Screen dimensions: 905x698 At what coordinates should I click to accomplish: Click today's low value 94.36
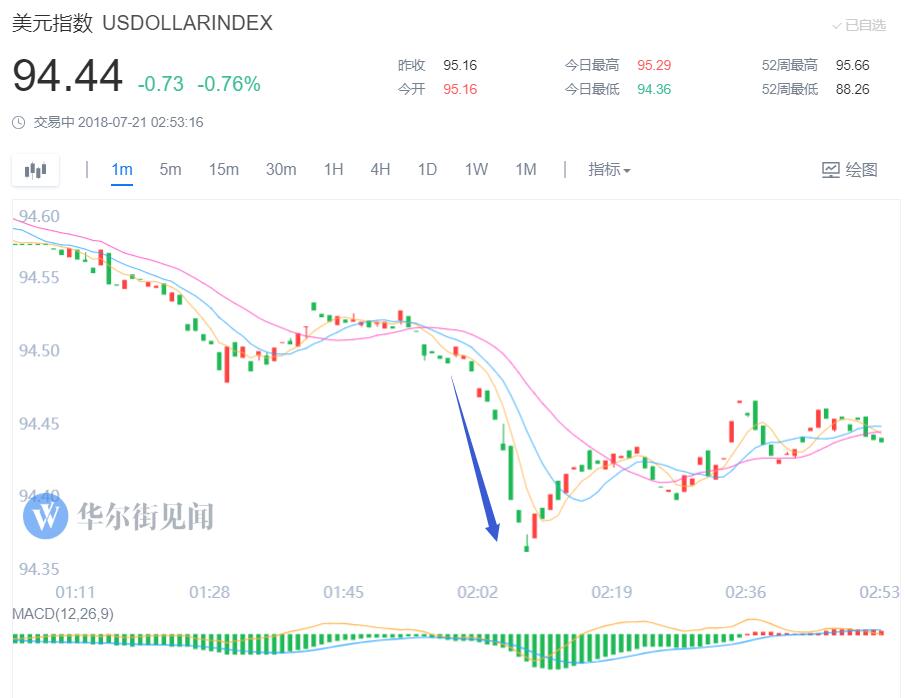pyautogui.click(x=654, y=89)
